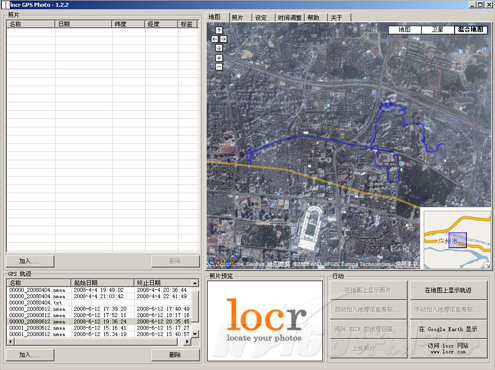Viewport: 495px width, 370px height.
Task: Switch map view to 卫星 satellite mode
Action: [438, 30]
